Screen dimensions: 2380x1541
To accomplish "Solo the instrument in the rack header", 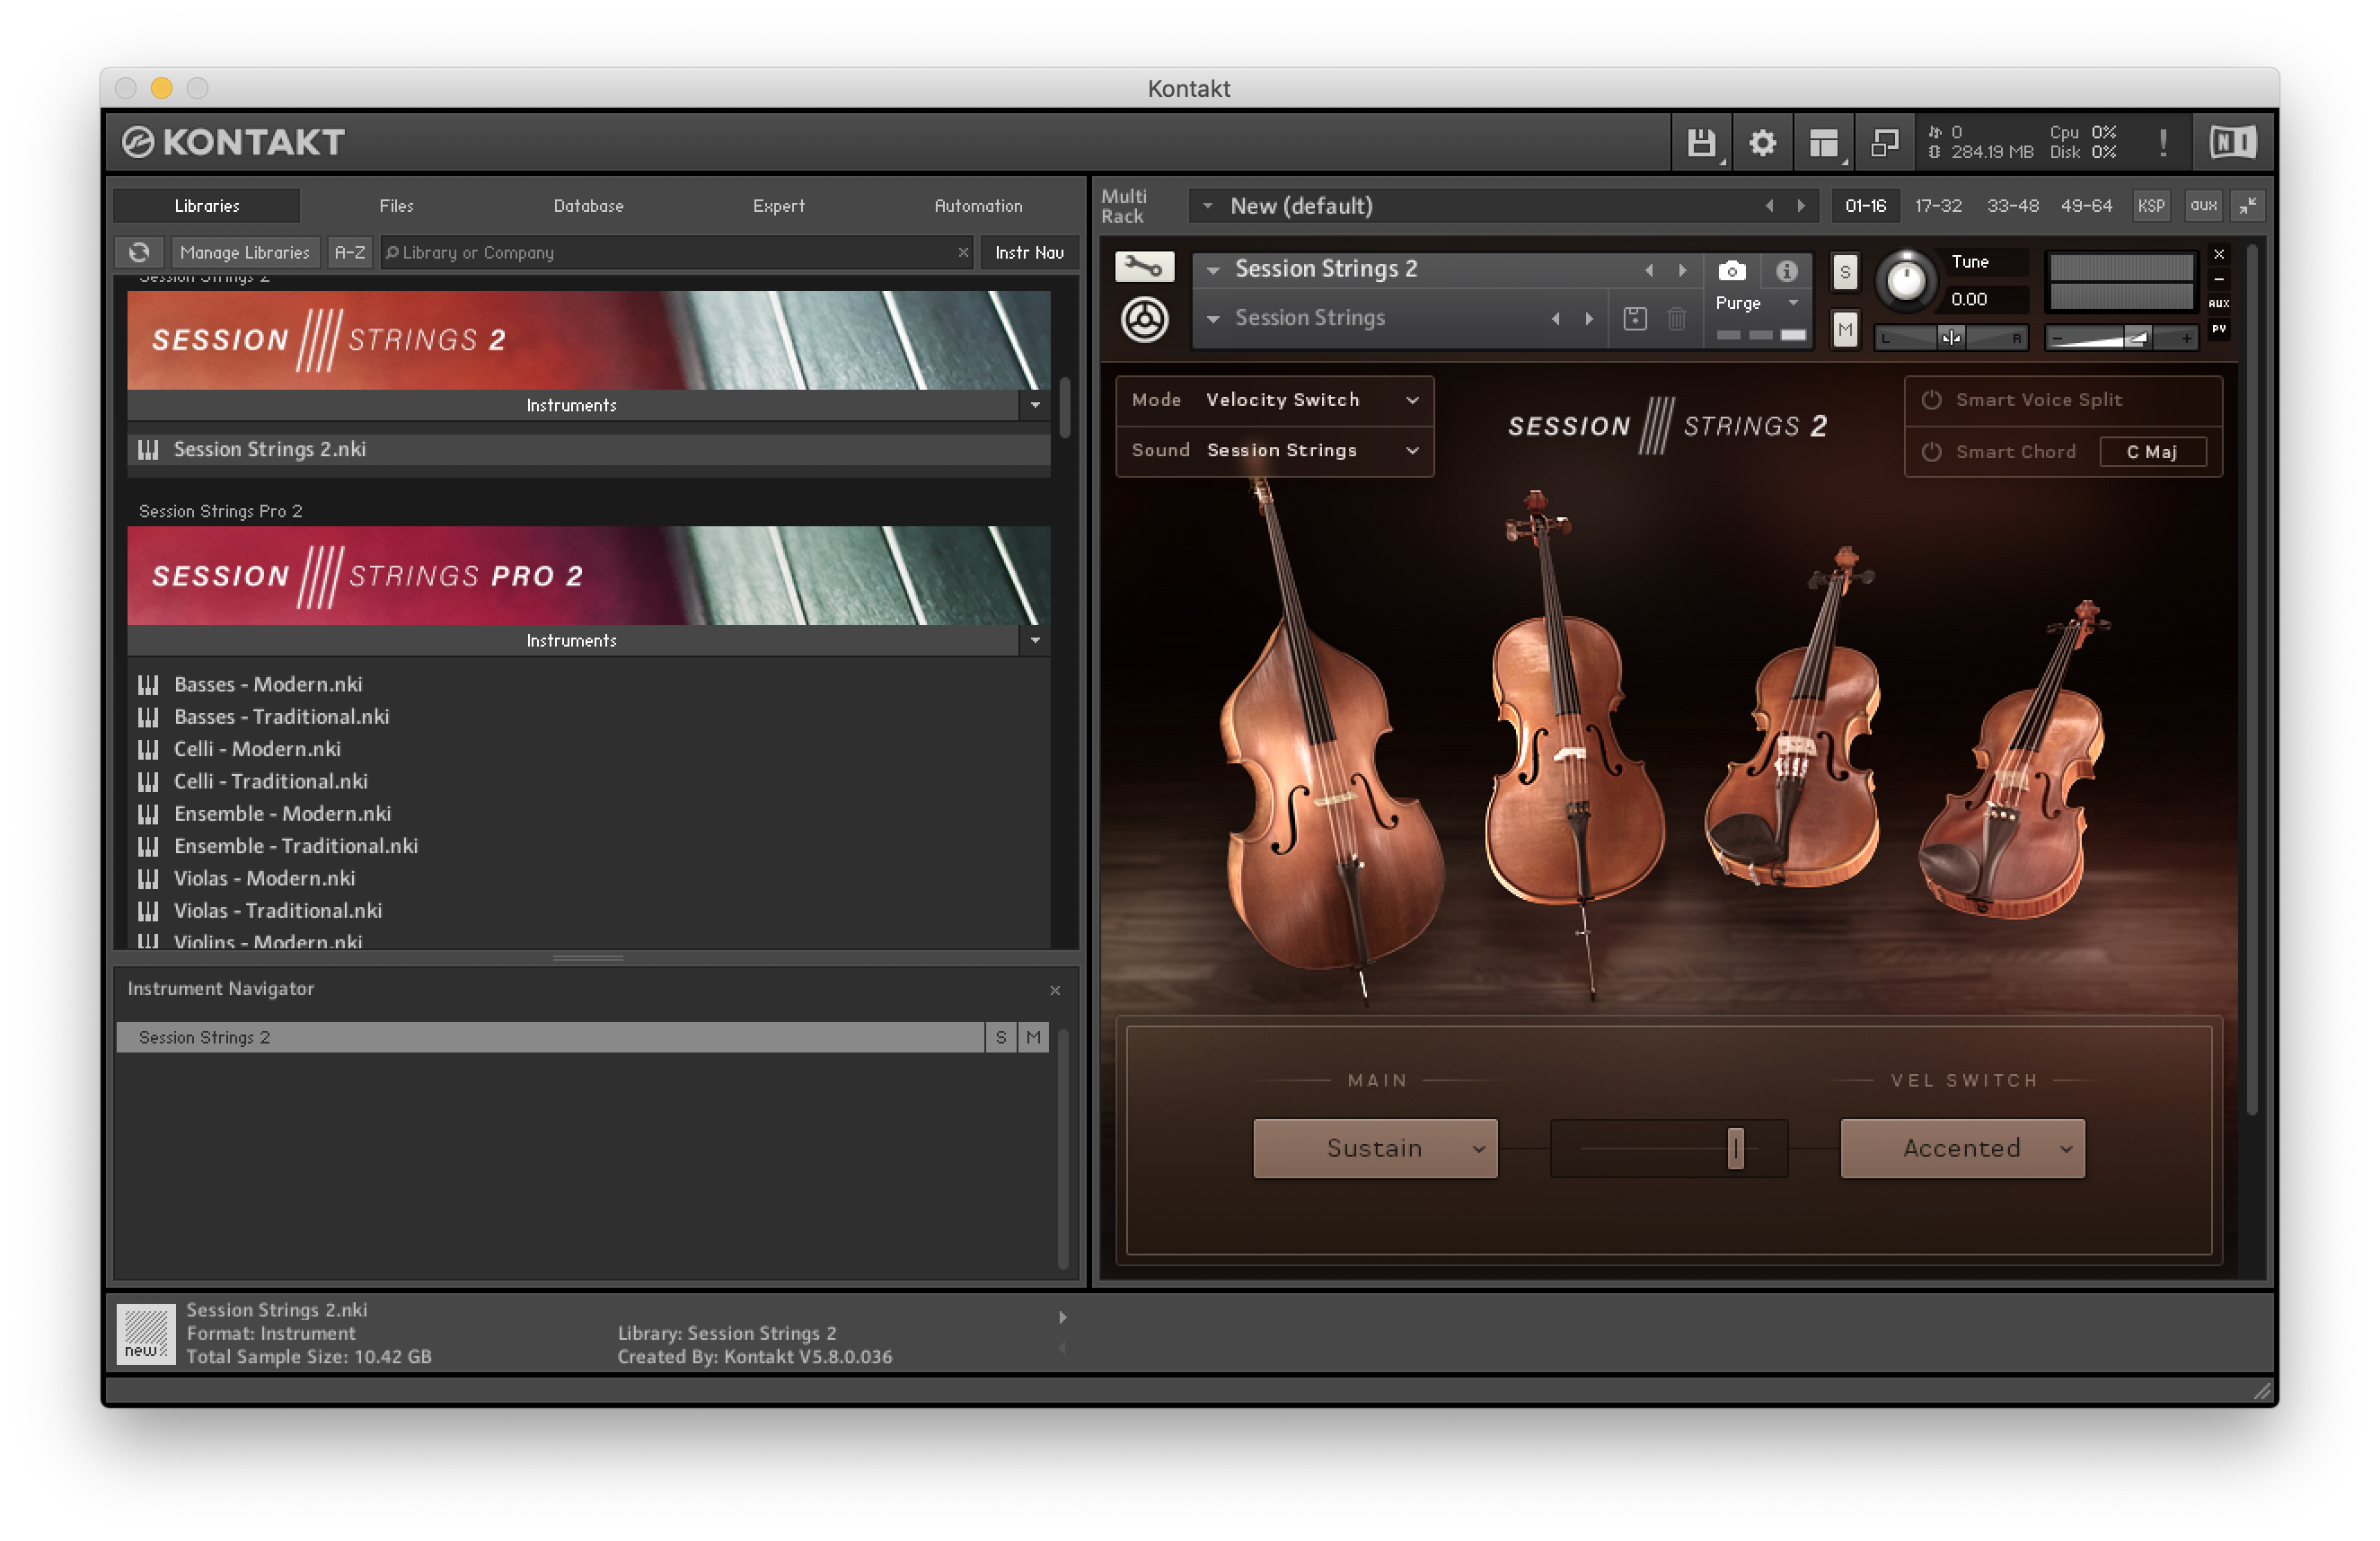I will (1844, 271).
